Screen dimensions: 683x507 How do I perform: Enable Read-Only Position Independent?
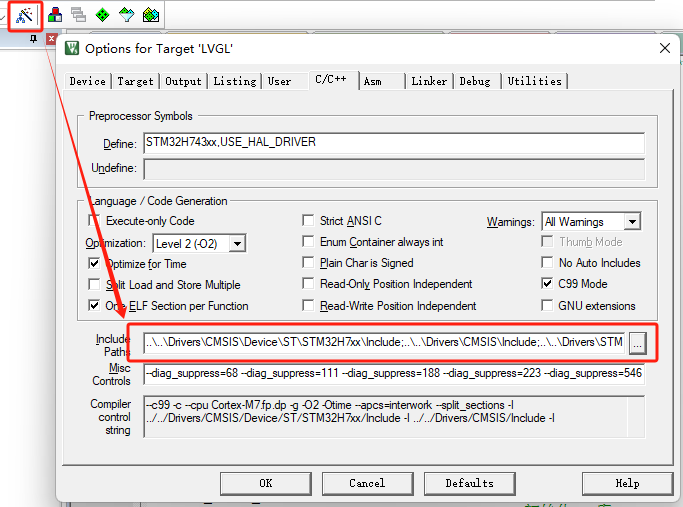(x=308, y=284)
